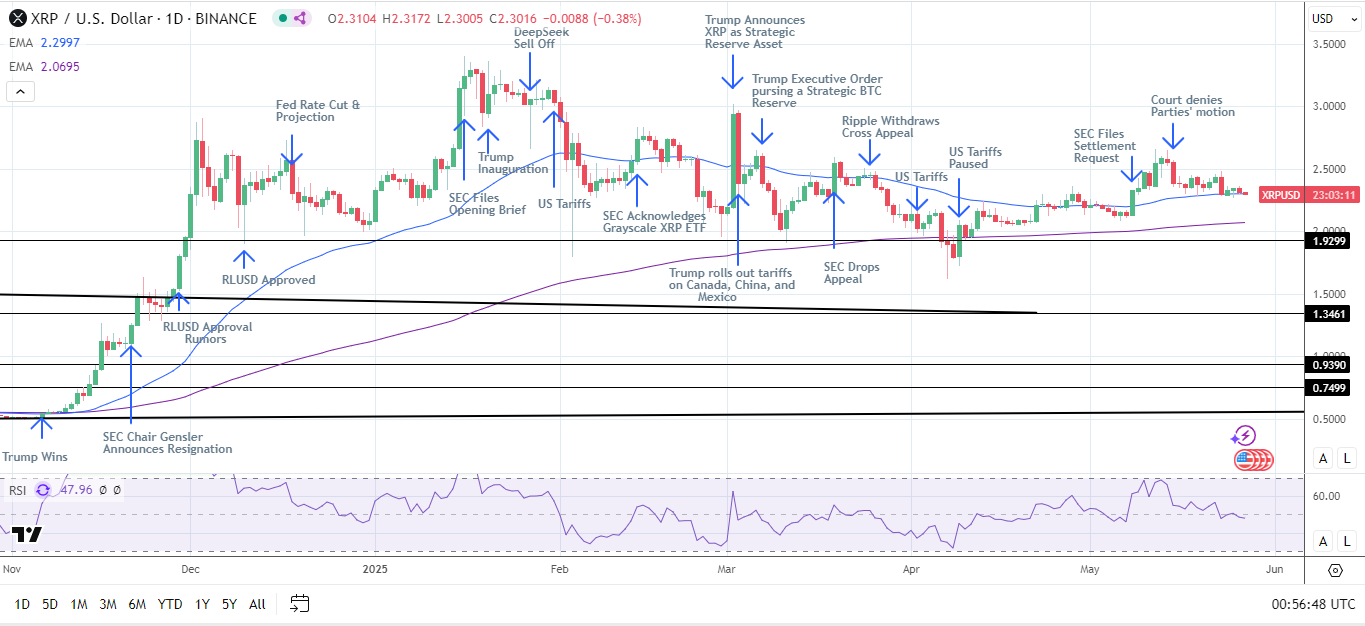This screenshot has width=1365, height=626.
Task: Click the TradingView logo
Action: [27, 535]
